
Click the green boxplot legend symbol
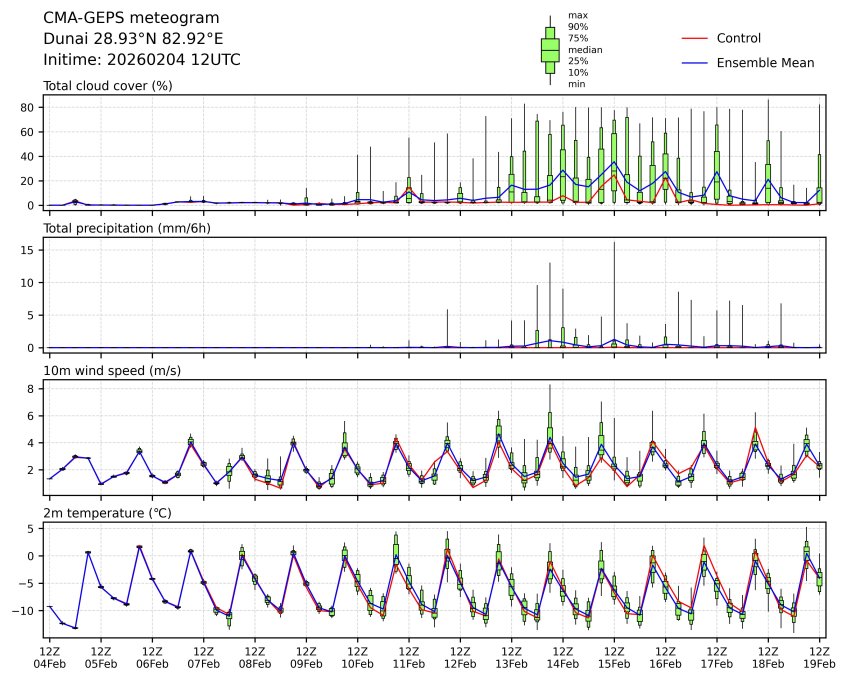(x=550, y=50)
